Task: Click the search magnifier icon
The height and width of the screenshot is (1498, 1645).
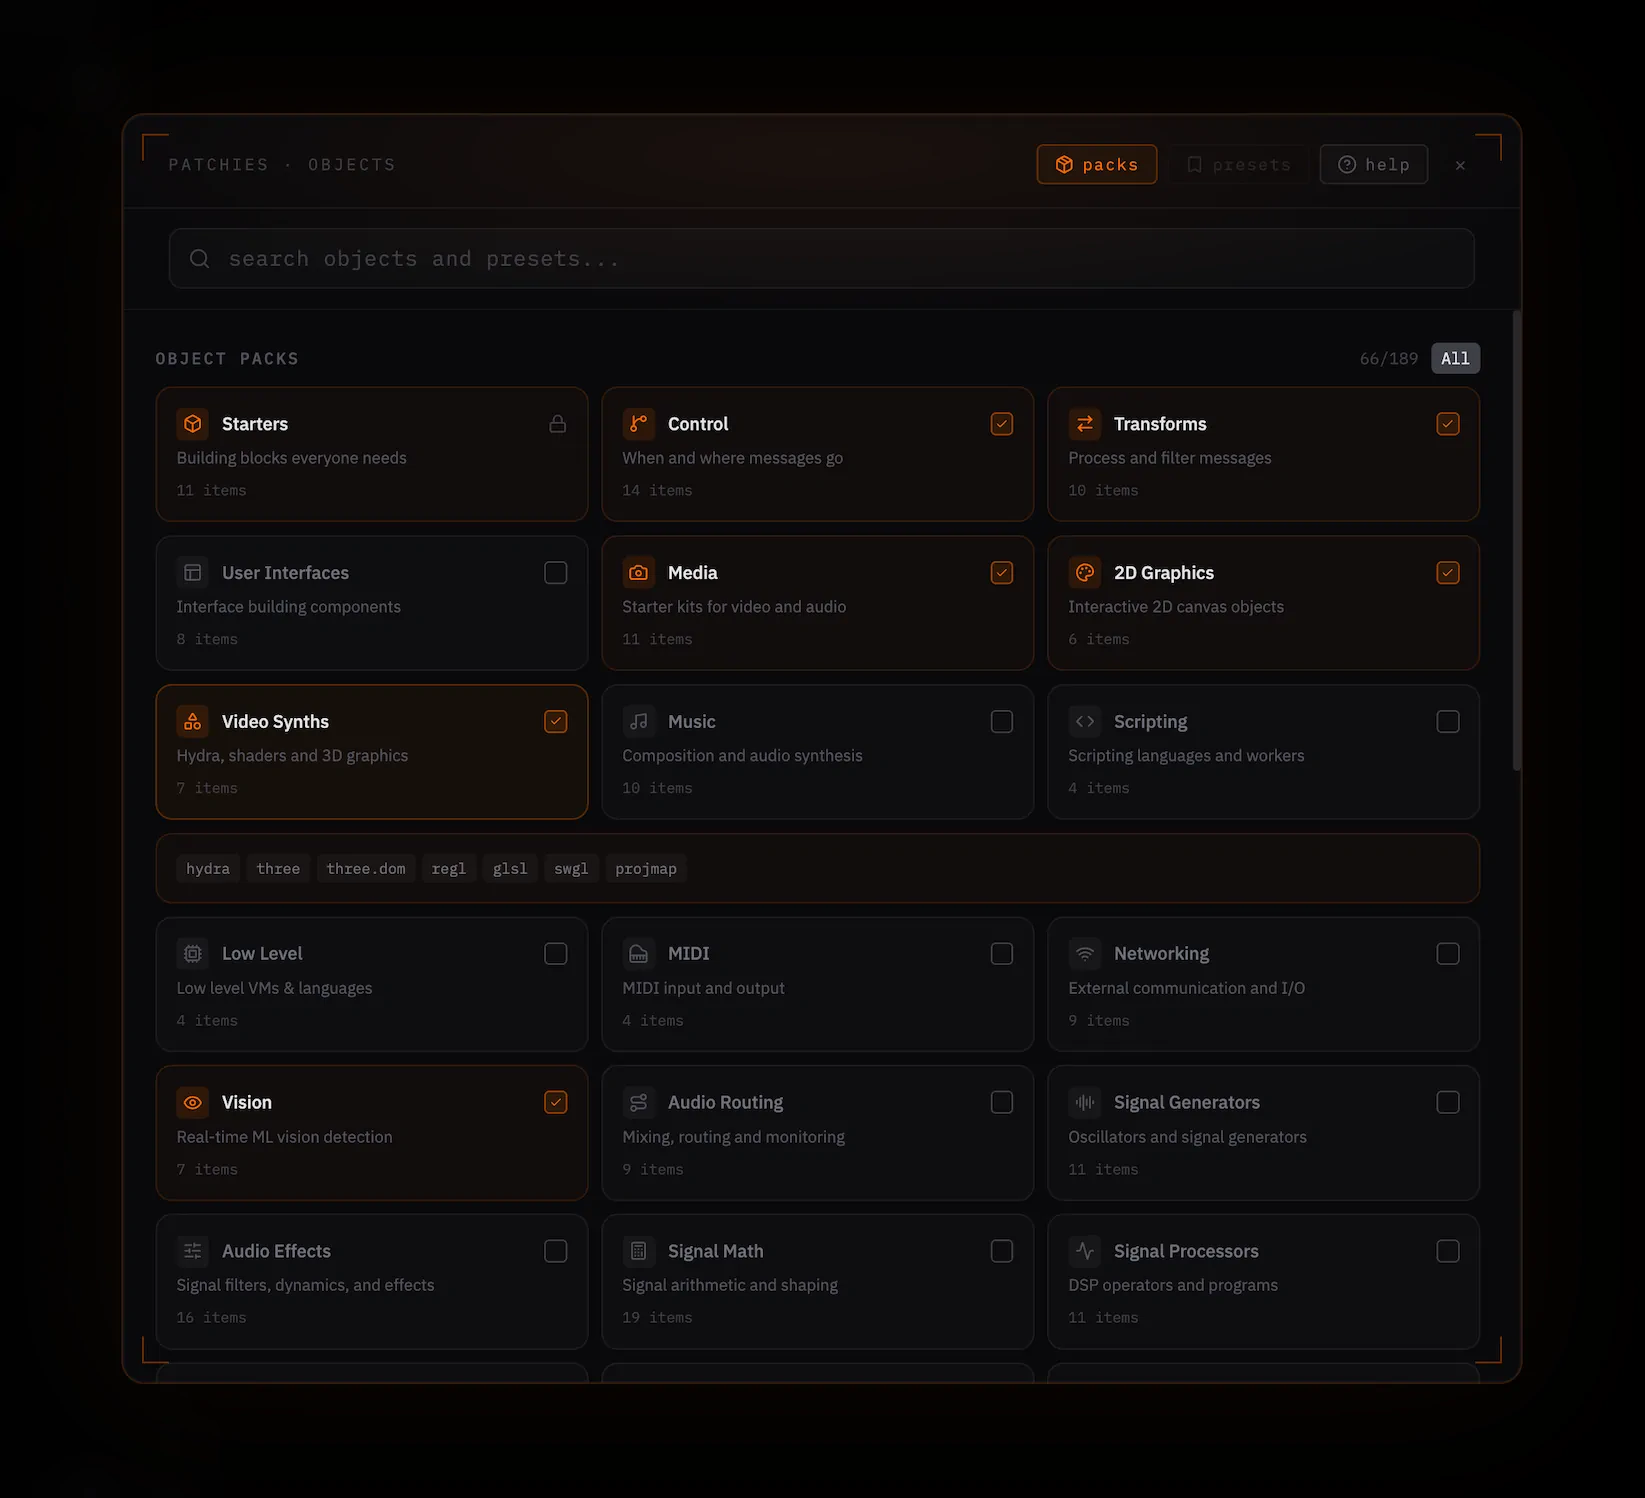Action: click(x=200, y=259)
